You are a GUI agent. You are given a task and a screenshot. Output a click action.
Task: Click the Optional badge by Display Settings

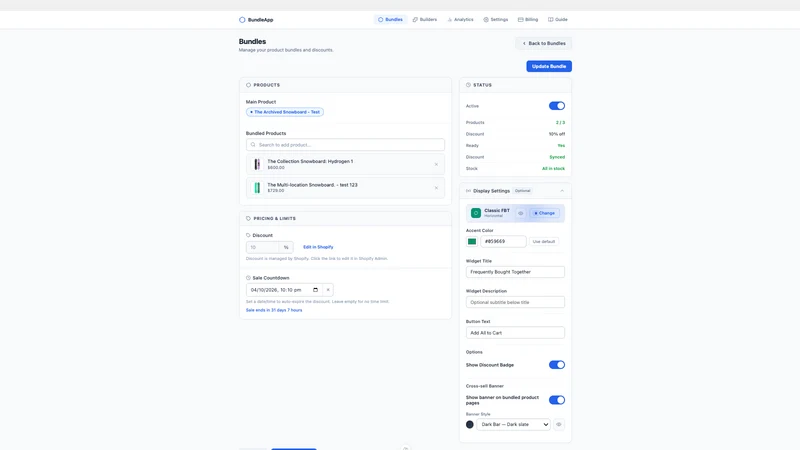point(522,191)
